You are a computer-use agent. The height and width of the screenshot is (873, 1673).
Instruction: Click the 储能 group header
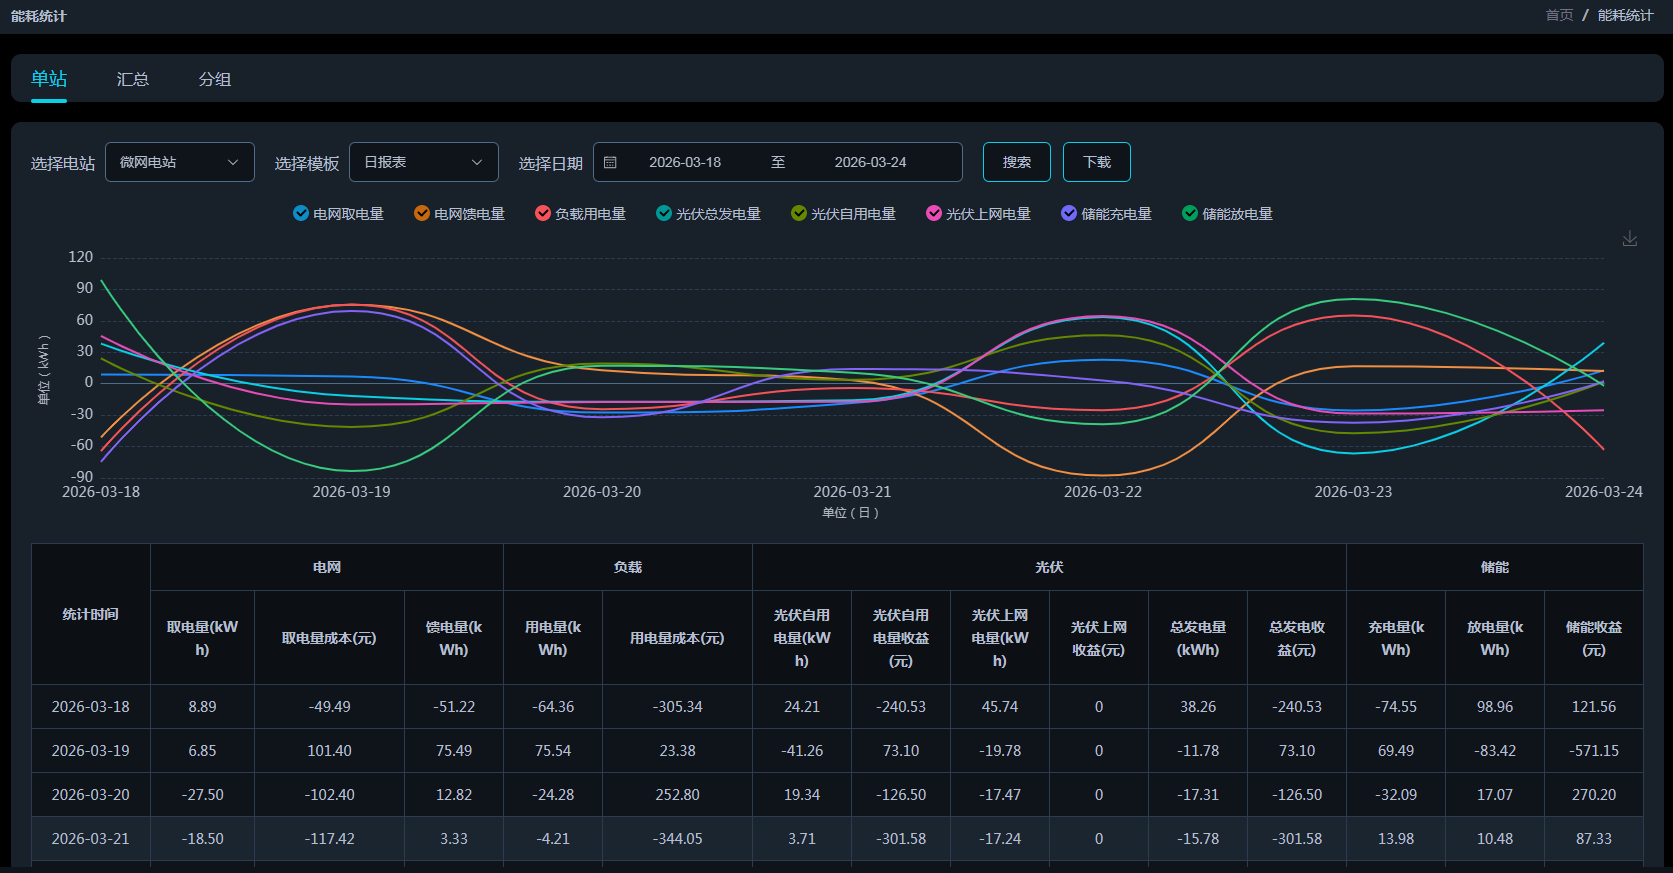[x=1495, y=567]
